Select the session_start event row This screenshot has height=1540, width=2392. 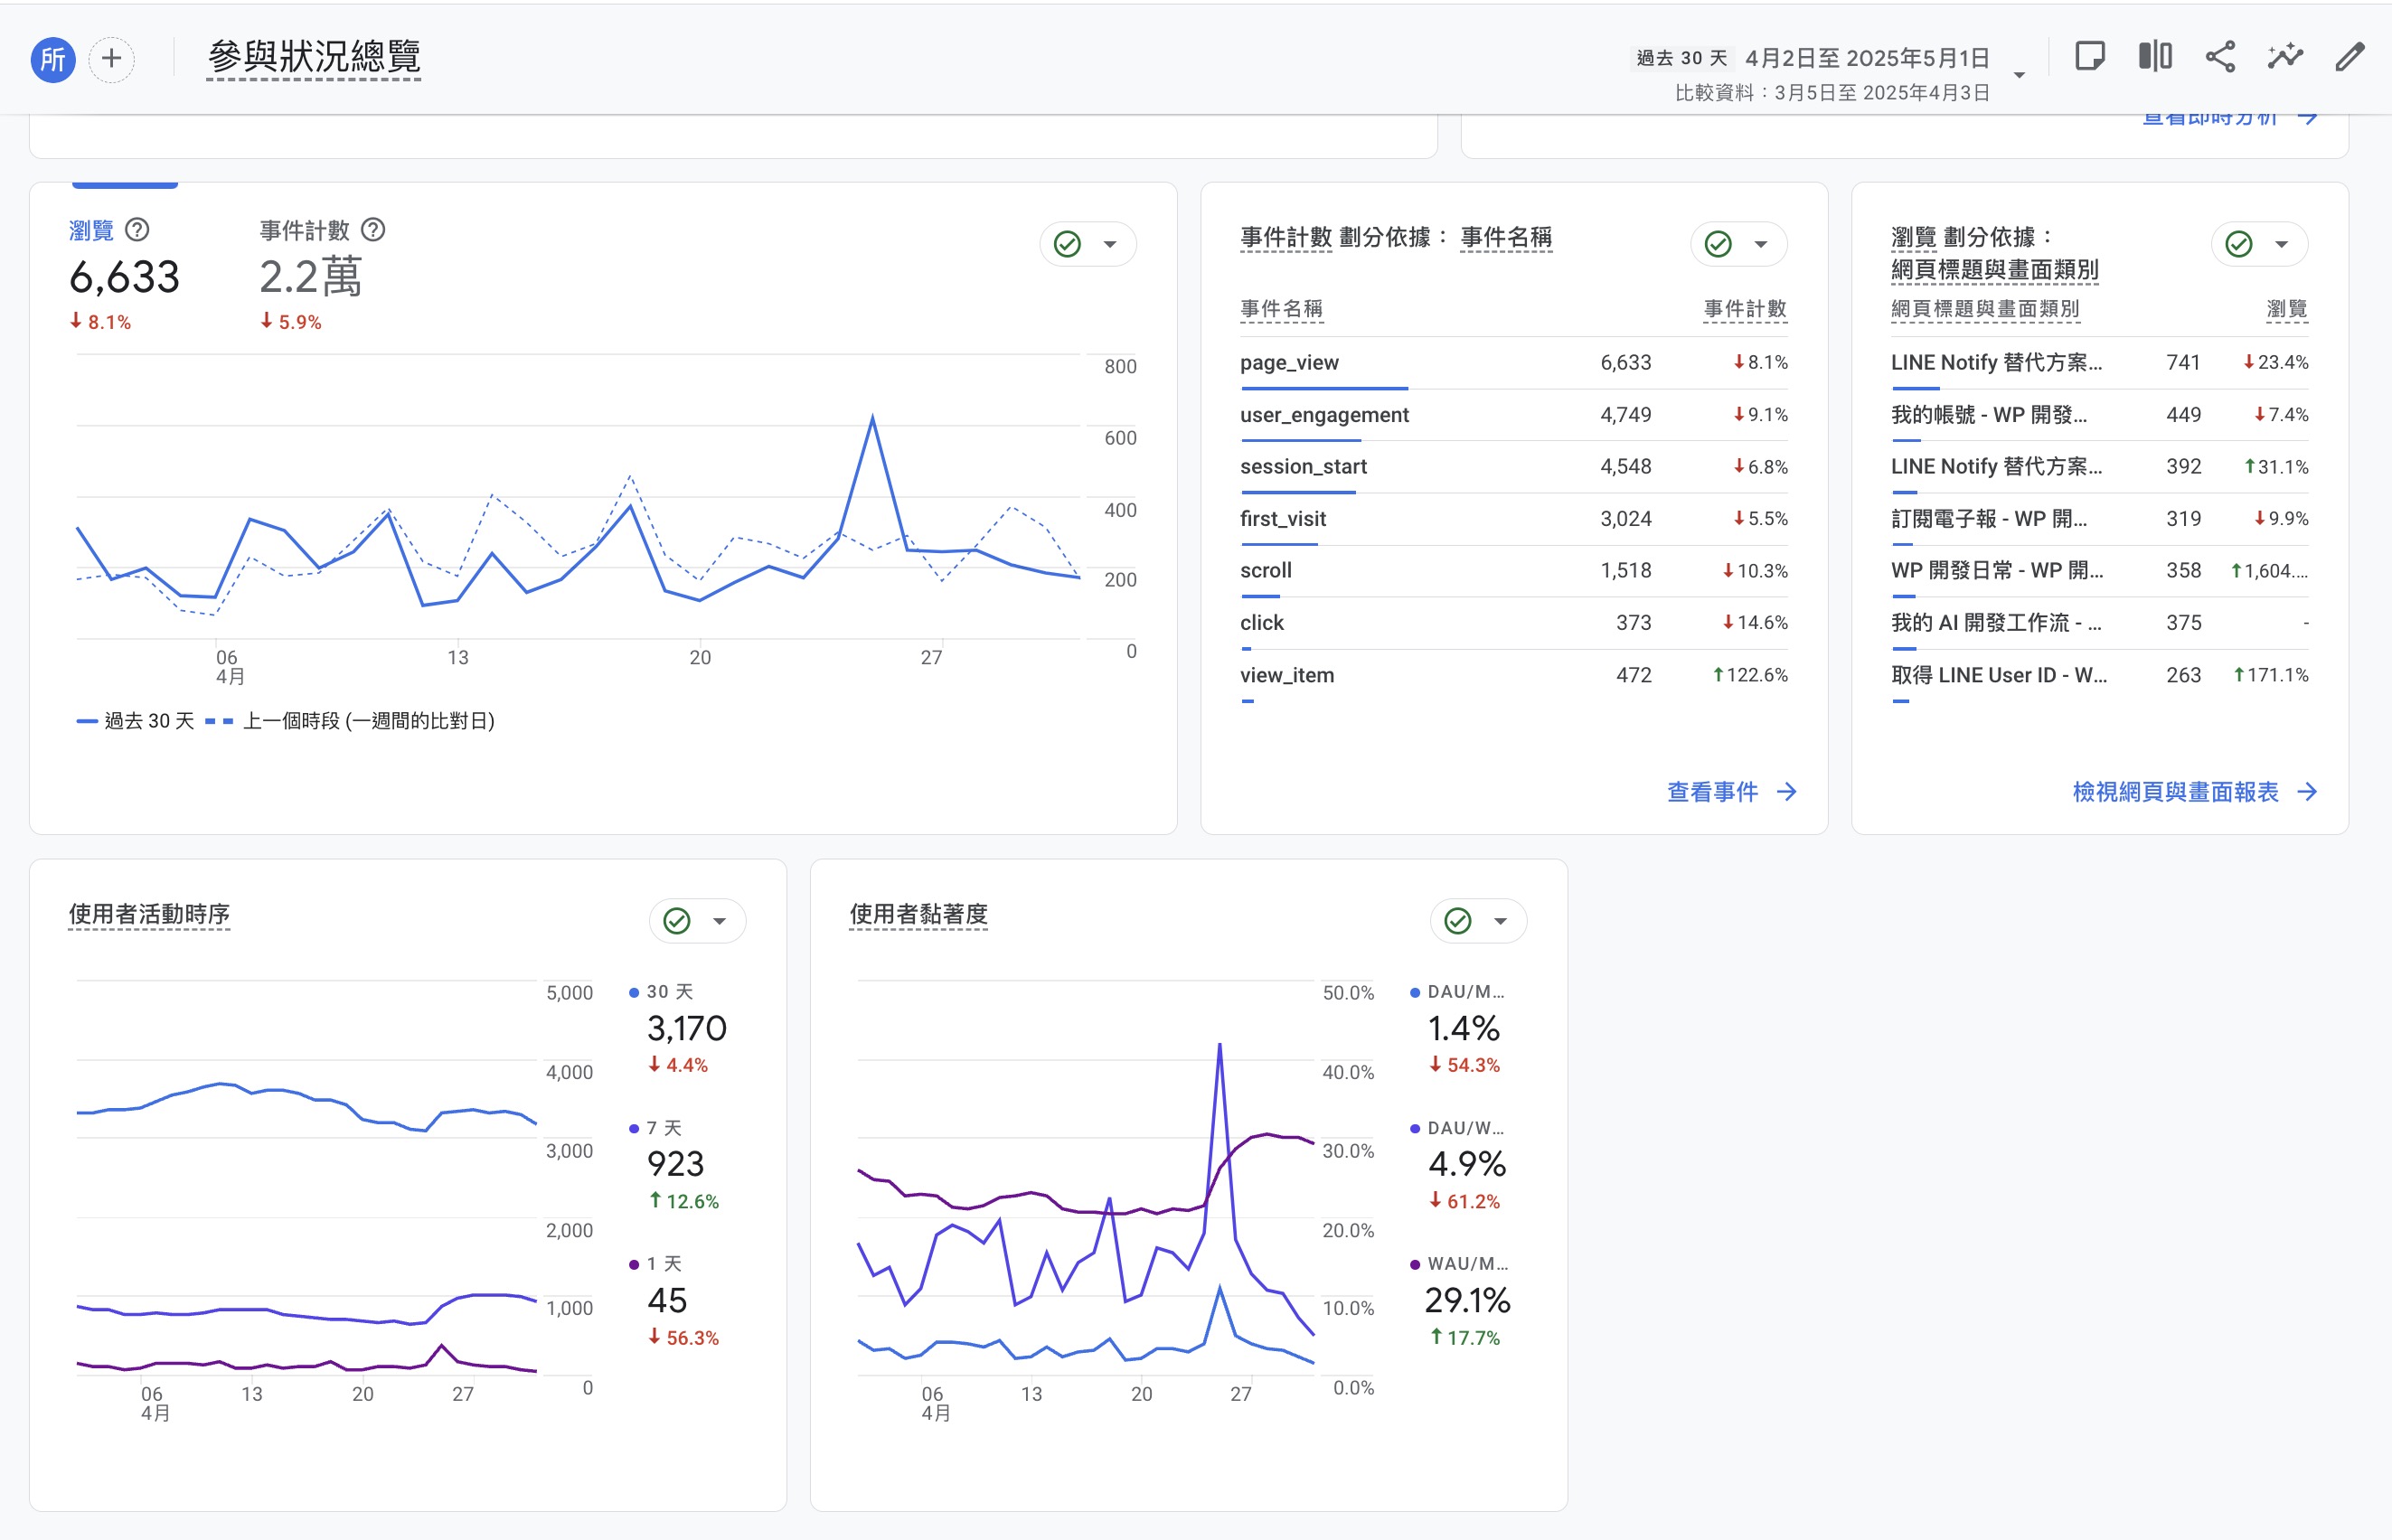[x=1514, y=467]
